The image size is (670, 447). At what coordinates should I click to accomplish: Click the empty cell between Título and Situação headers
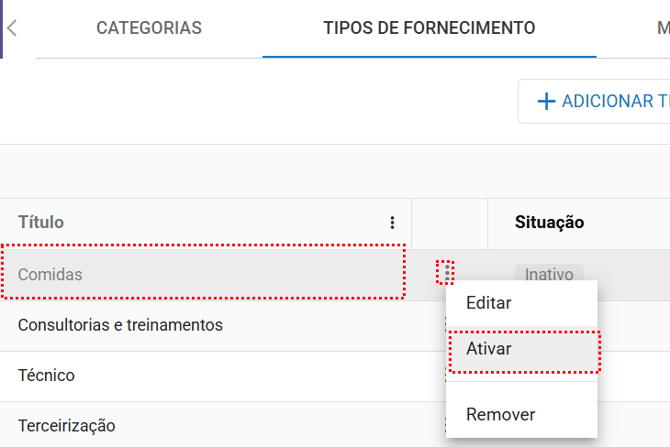(x=449, y=223)
